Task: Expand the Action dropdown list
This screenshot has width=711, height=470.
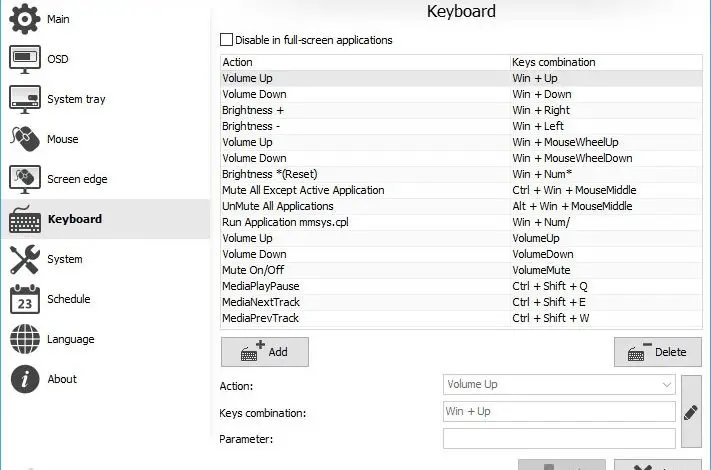Action: pyautogui.click(x=666, y=384)
